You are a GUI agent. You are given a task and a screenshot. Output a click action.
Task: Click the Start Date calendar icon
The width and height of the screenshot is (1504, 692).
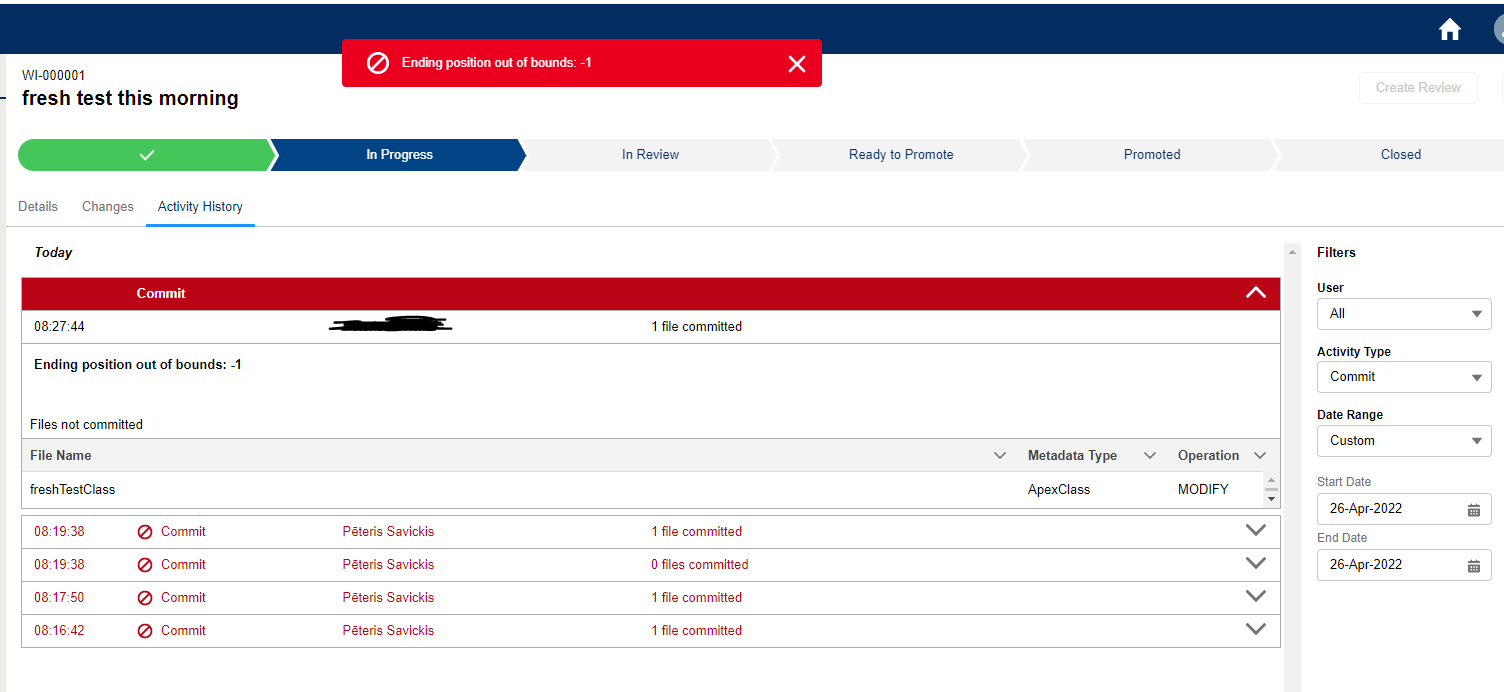(1473, 509)
